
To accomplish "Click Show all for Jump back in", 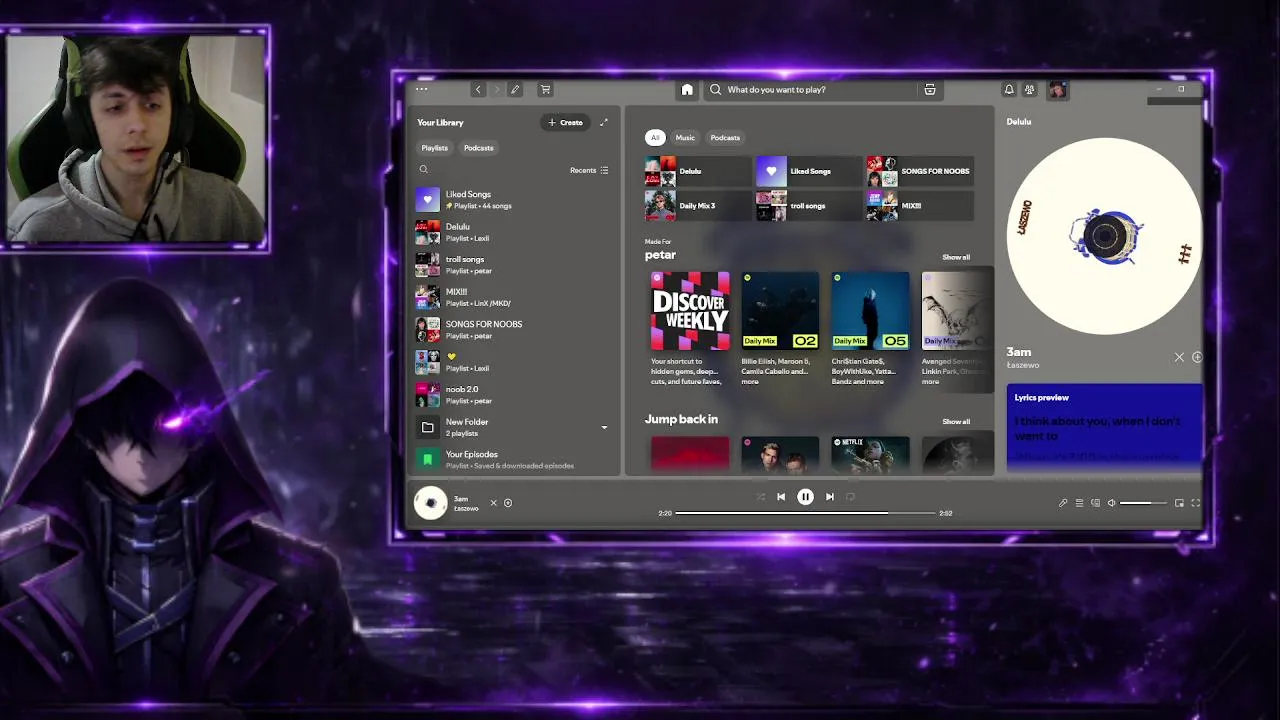I will (x=956, y=421).
